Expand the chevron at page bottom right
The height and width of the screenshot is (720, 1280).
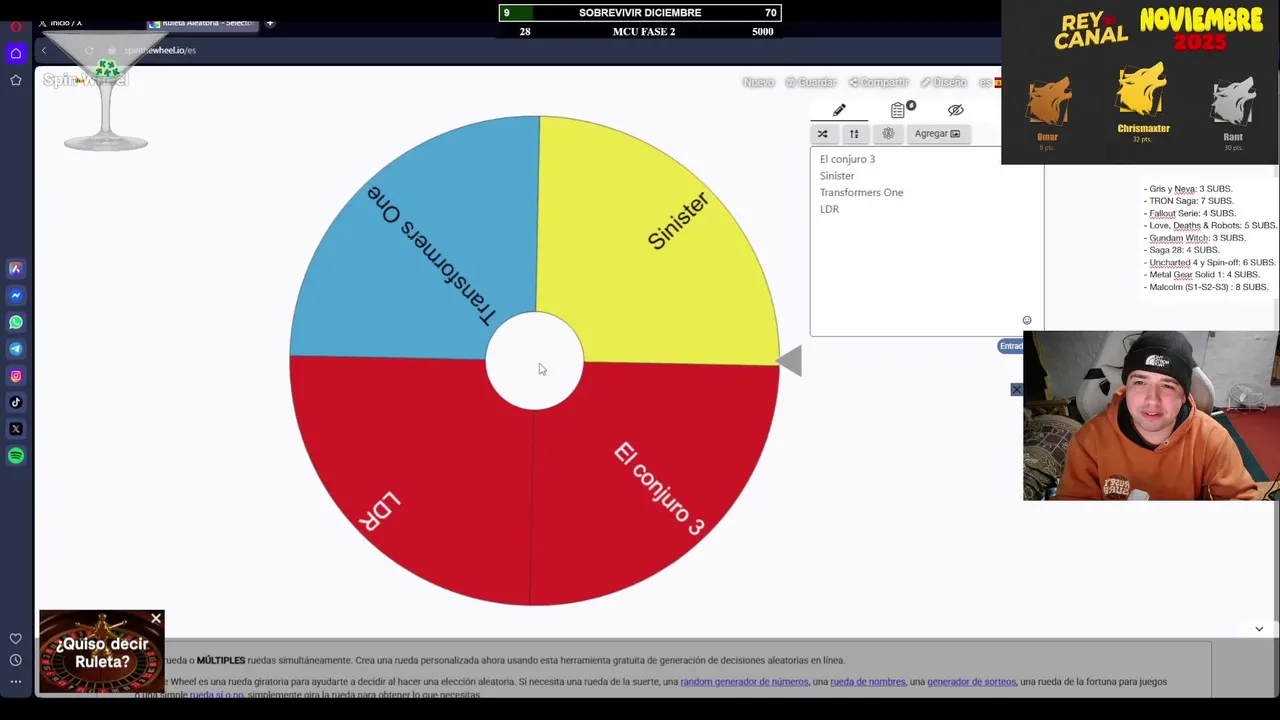click(x=1259, y=629)
